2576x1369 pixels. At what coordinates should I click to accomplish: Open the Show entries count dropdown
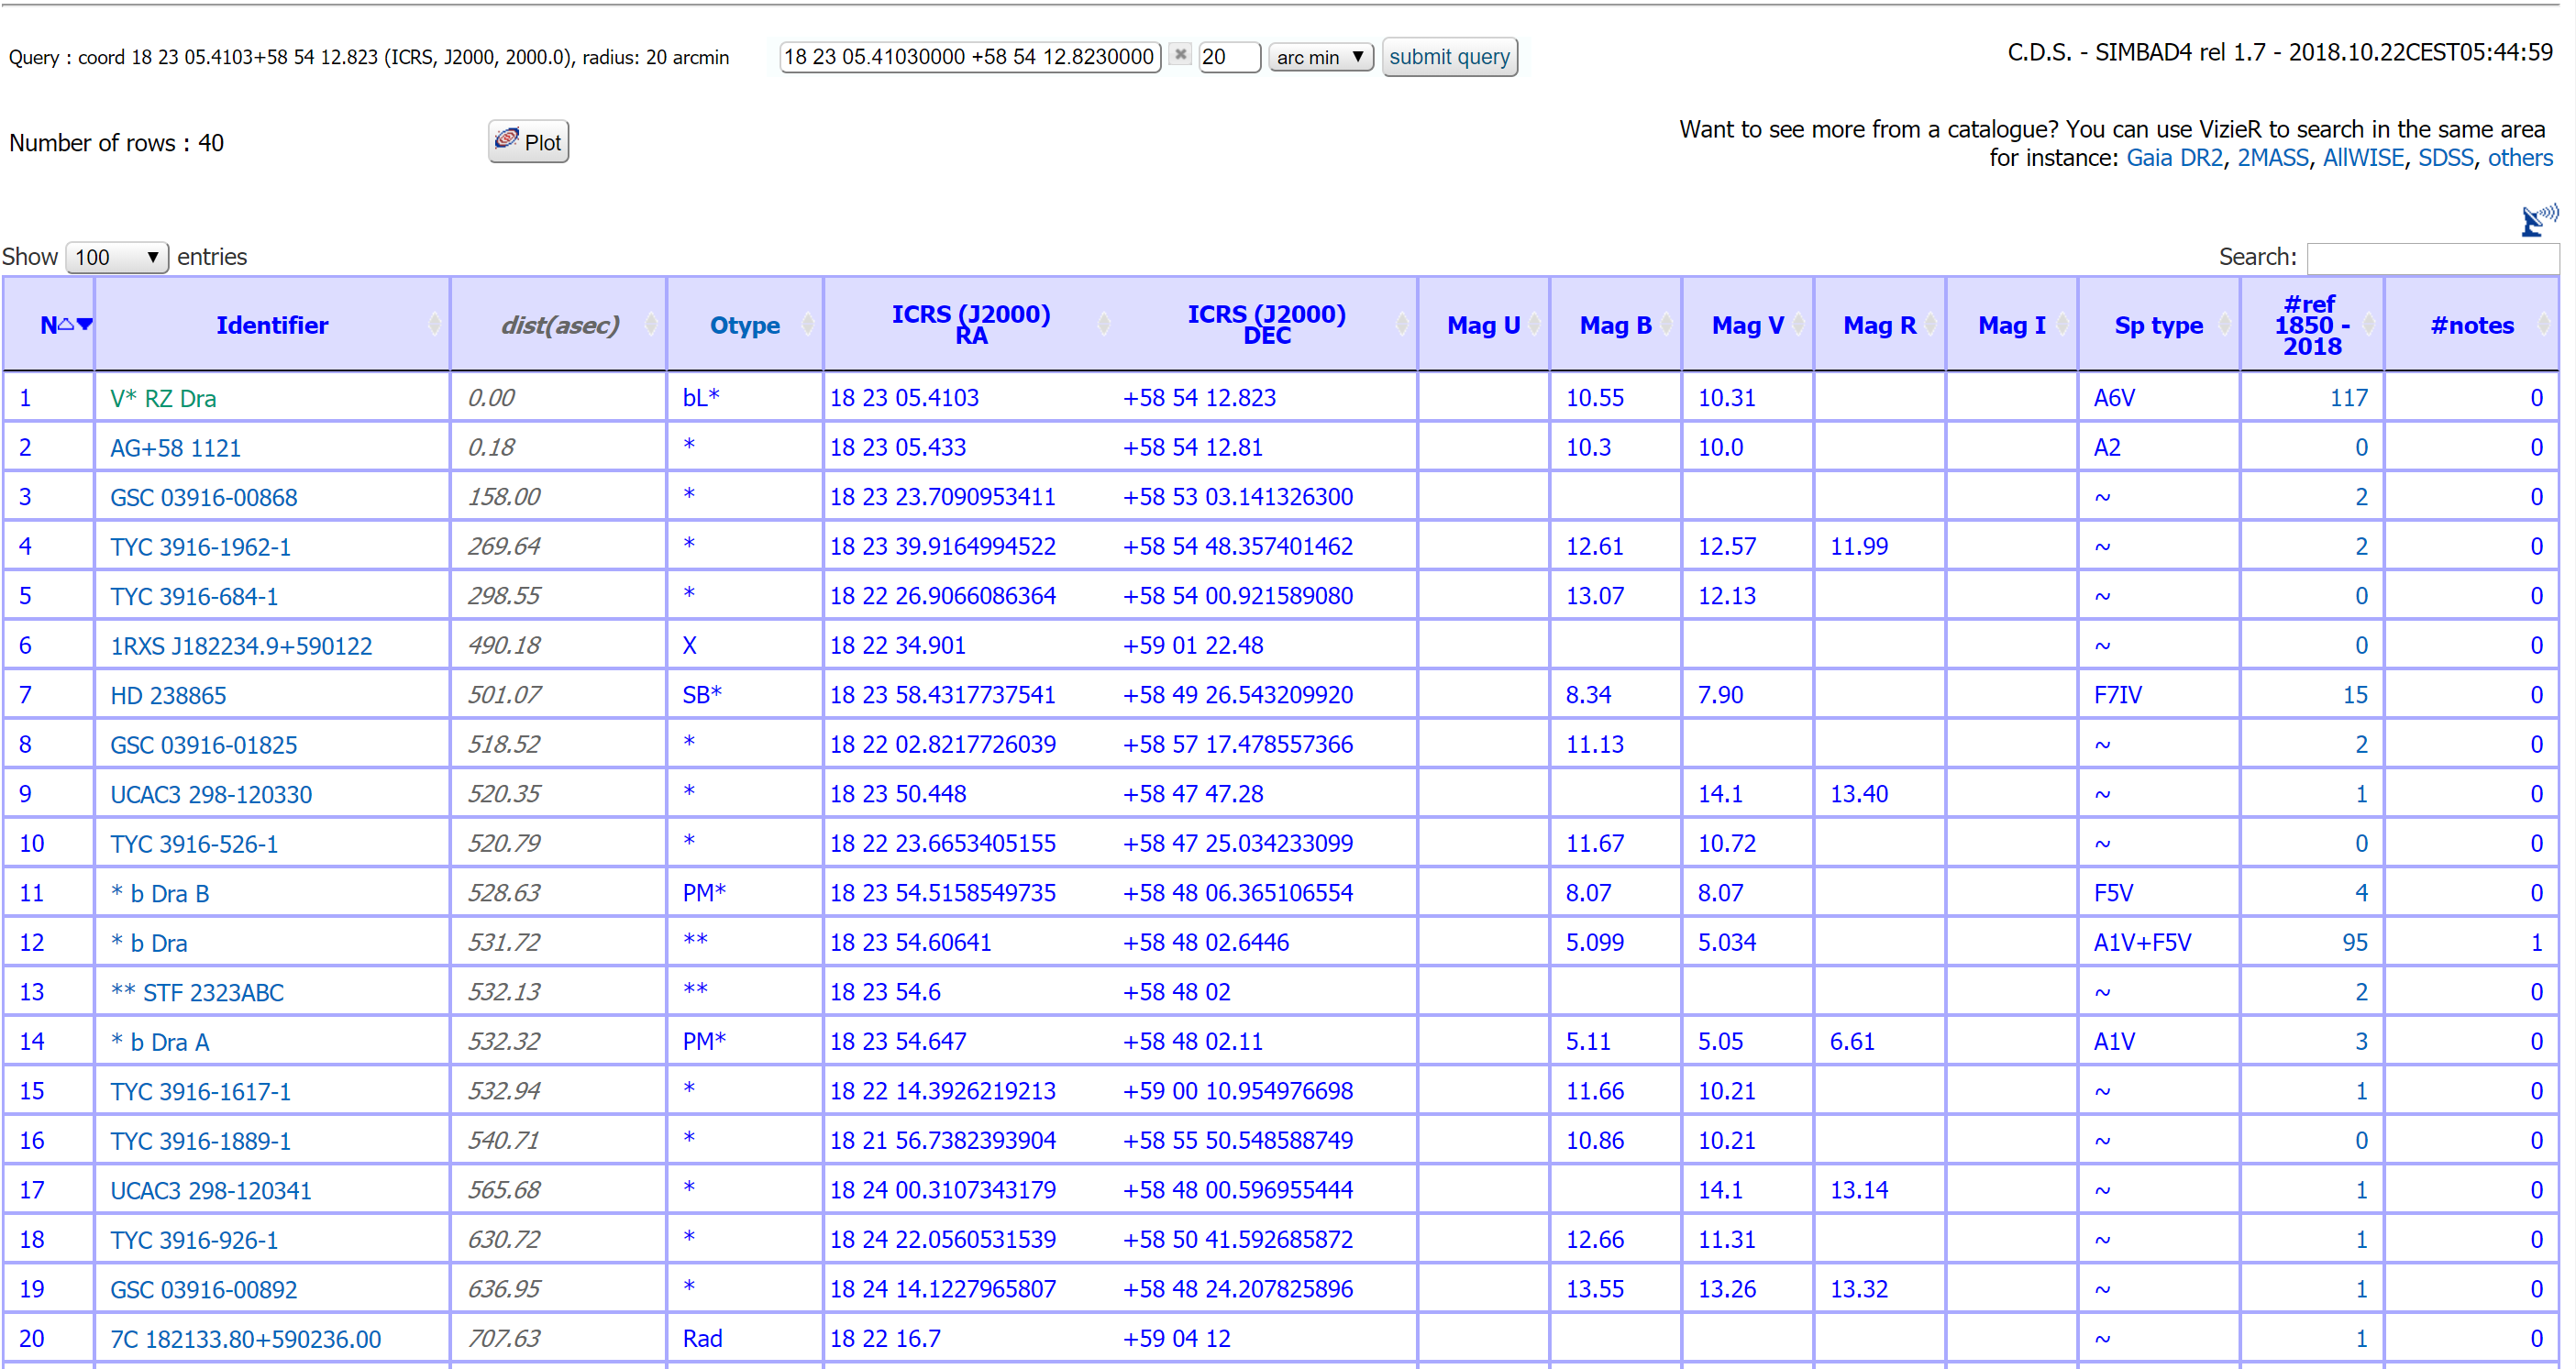pos(116,257)
